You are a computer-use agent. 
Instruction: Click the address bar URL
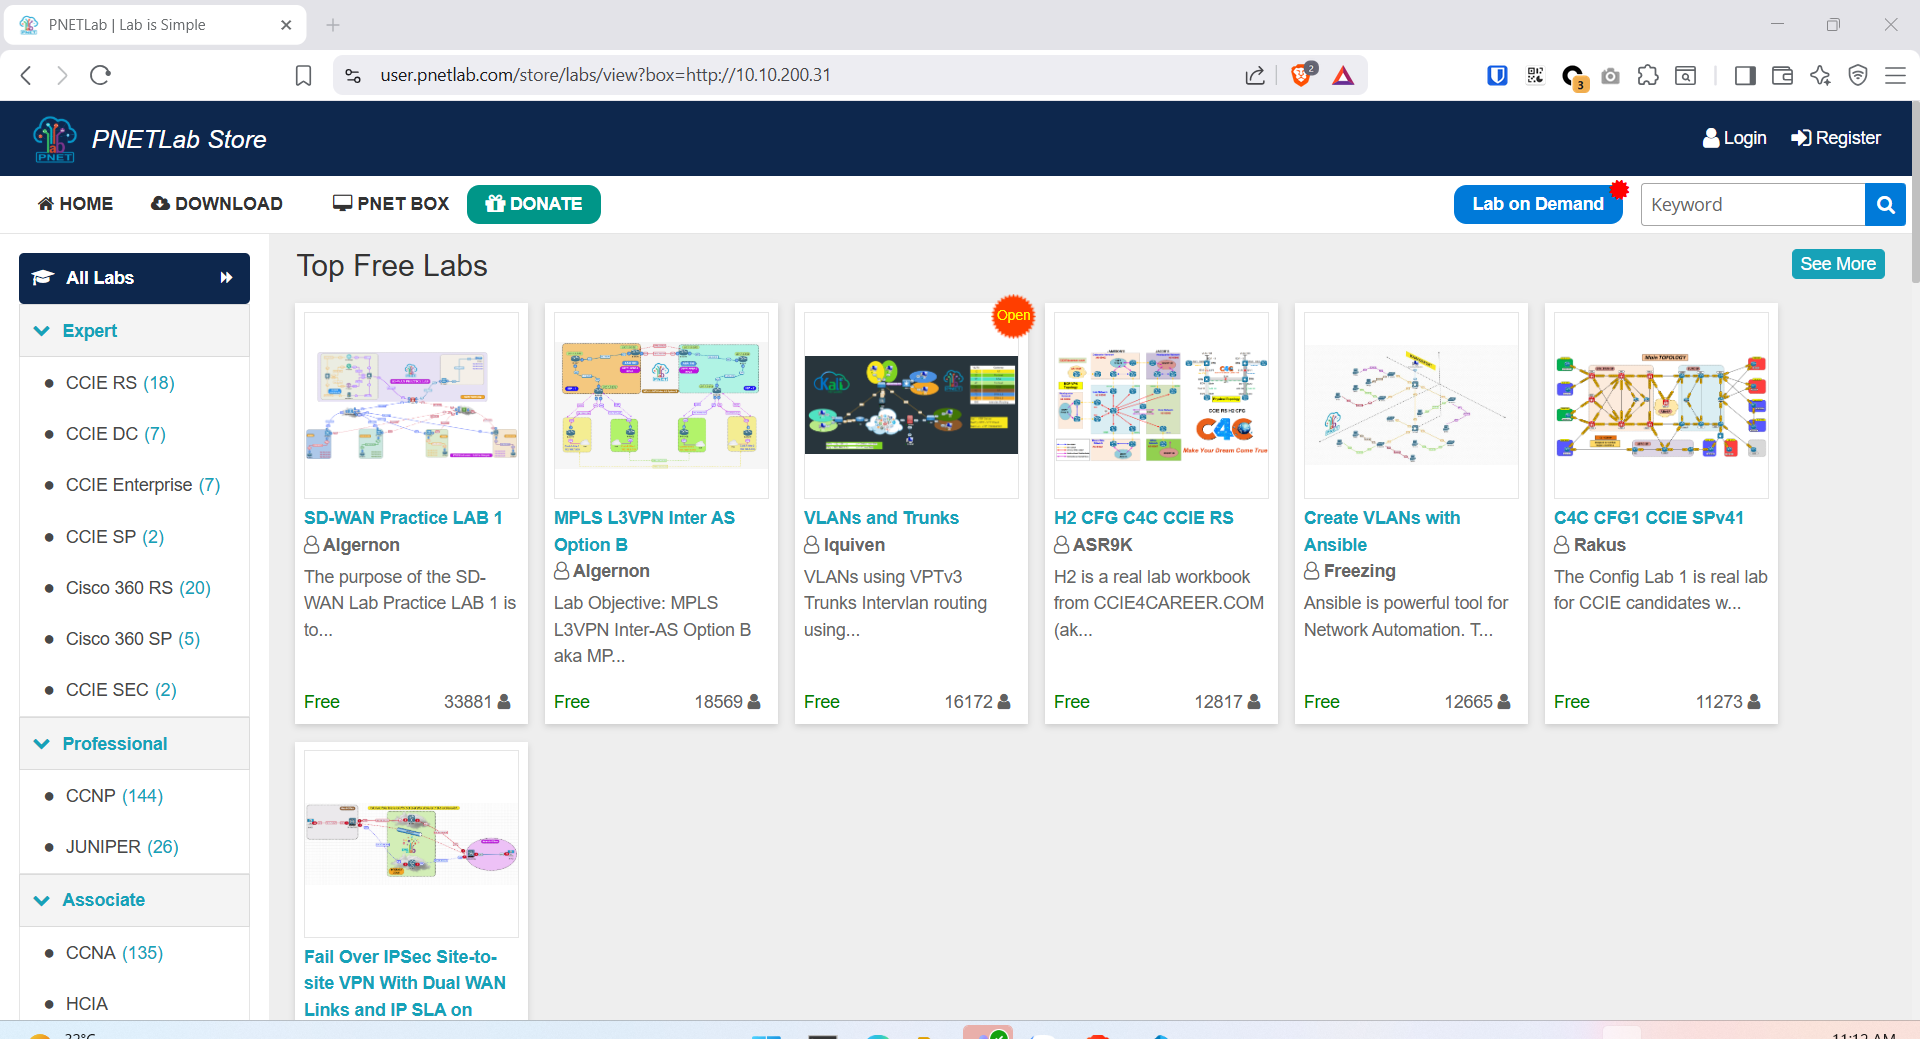(605, 75)
